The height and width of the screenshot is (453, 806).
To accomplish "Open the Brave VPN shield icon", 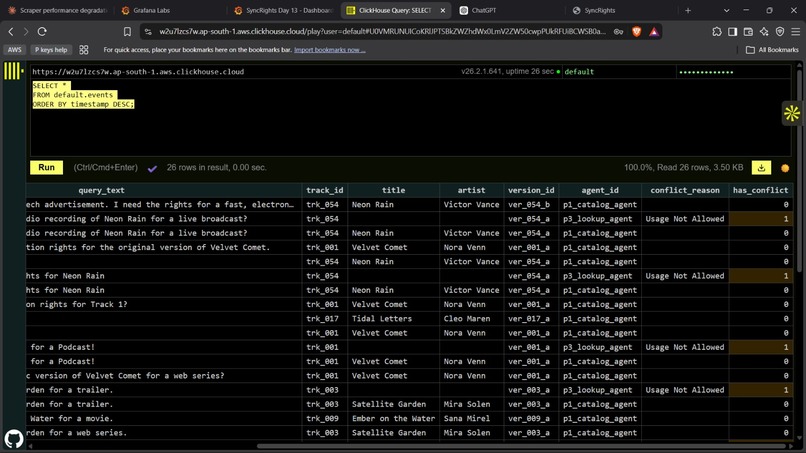I will (780, 32).
